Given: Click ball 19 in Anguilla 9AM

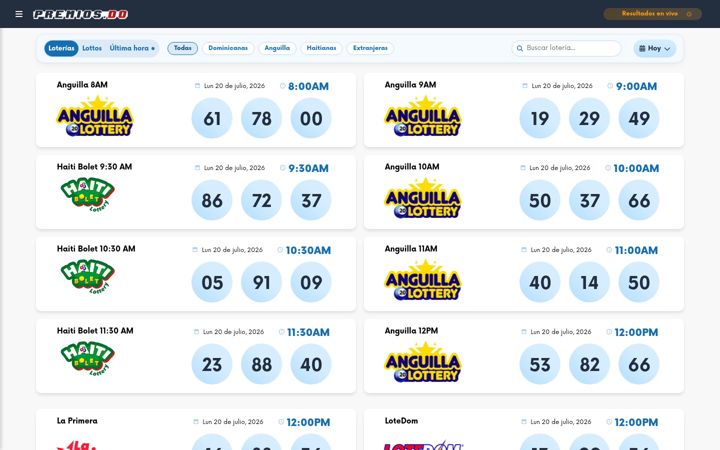Looking at the screenshot, I should [x=540, y=118].
